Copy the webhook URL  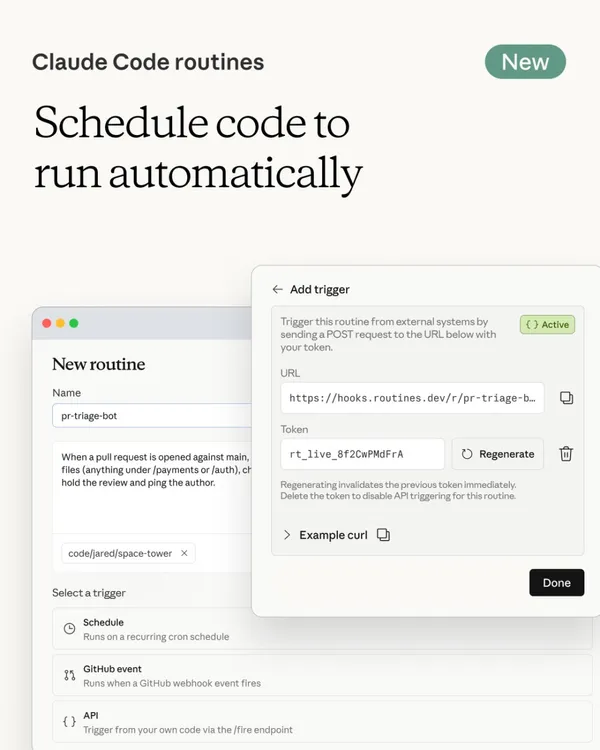click(x=567, y=398)
